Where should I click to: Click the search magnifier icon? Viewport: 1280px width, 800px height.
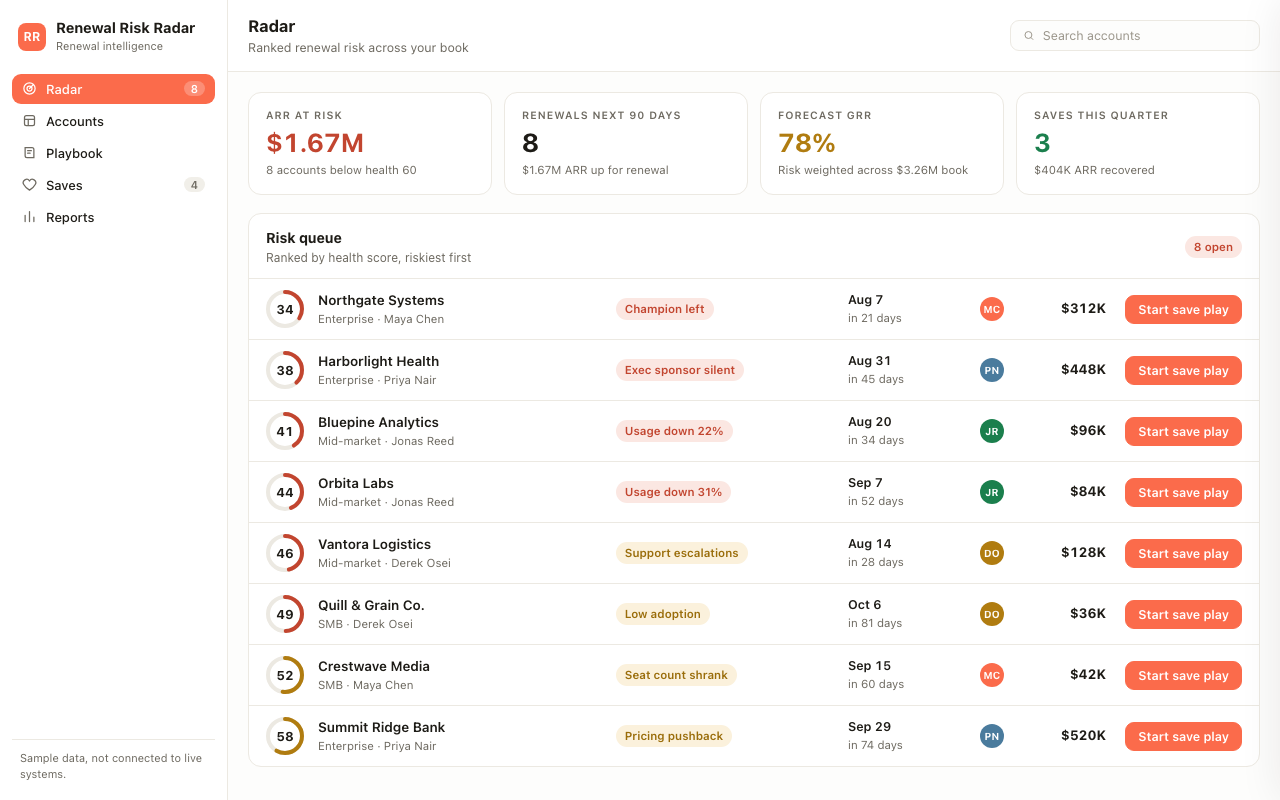click(x=1029, y=36)
